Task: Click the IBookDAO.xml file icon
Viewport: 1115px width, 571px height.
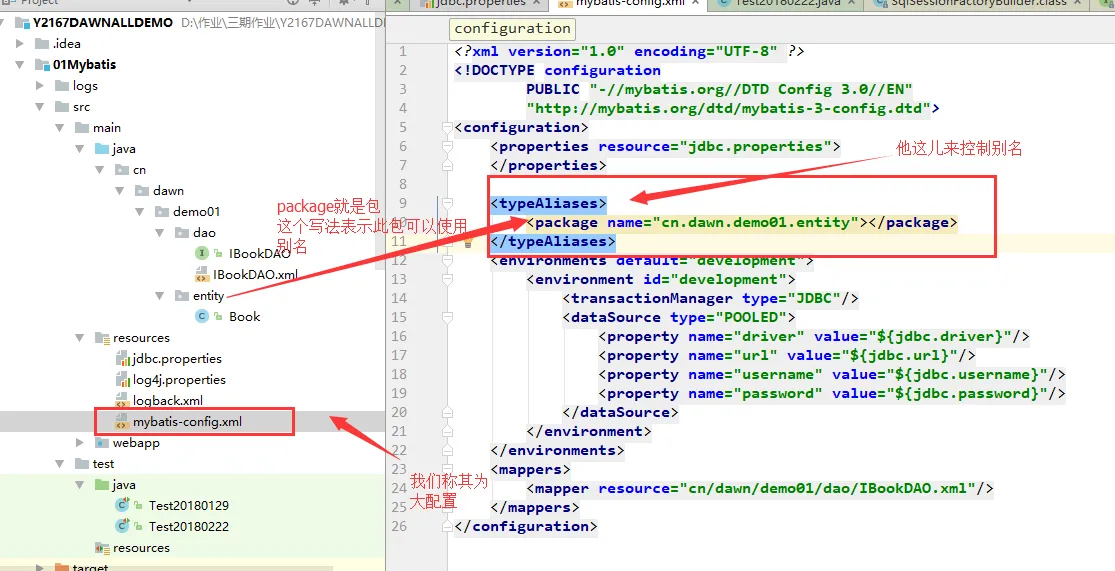Action: pos(201,275)
